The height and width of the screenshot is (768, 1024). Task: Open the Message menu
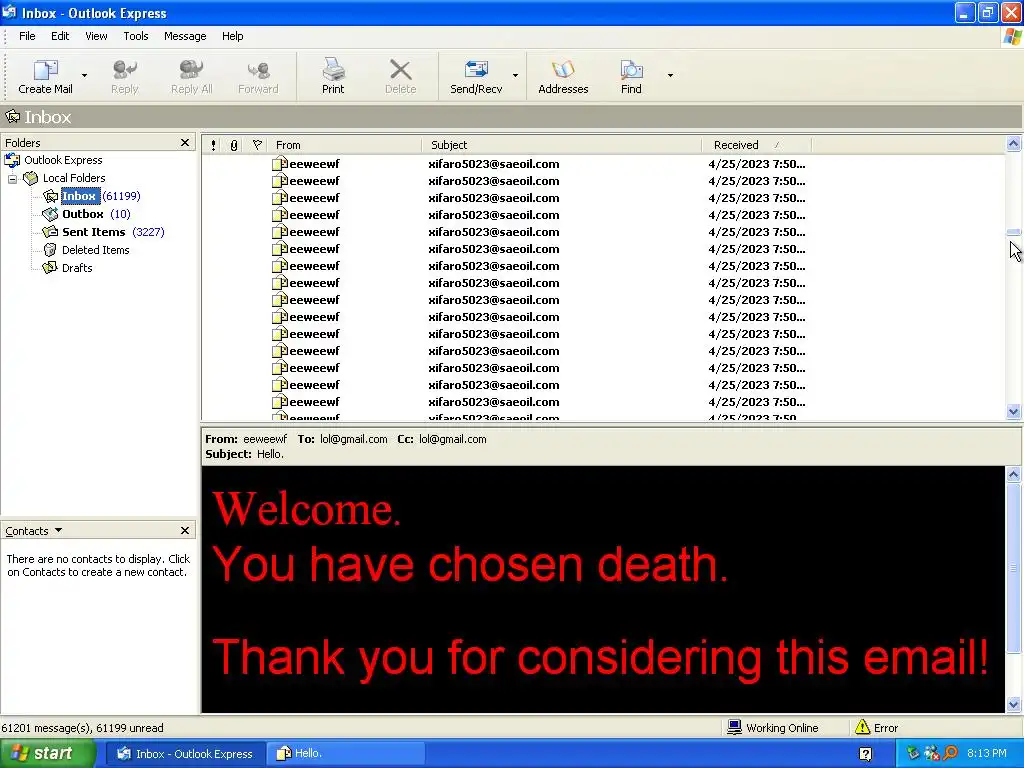coord(185,36)
